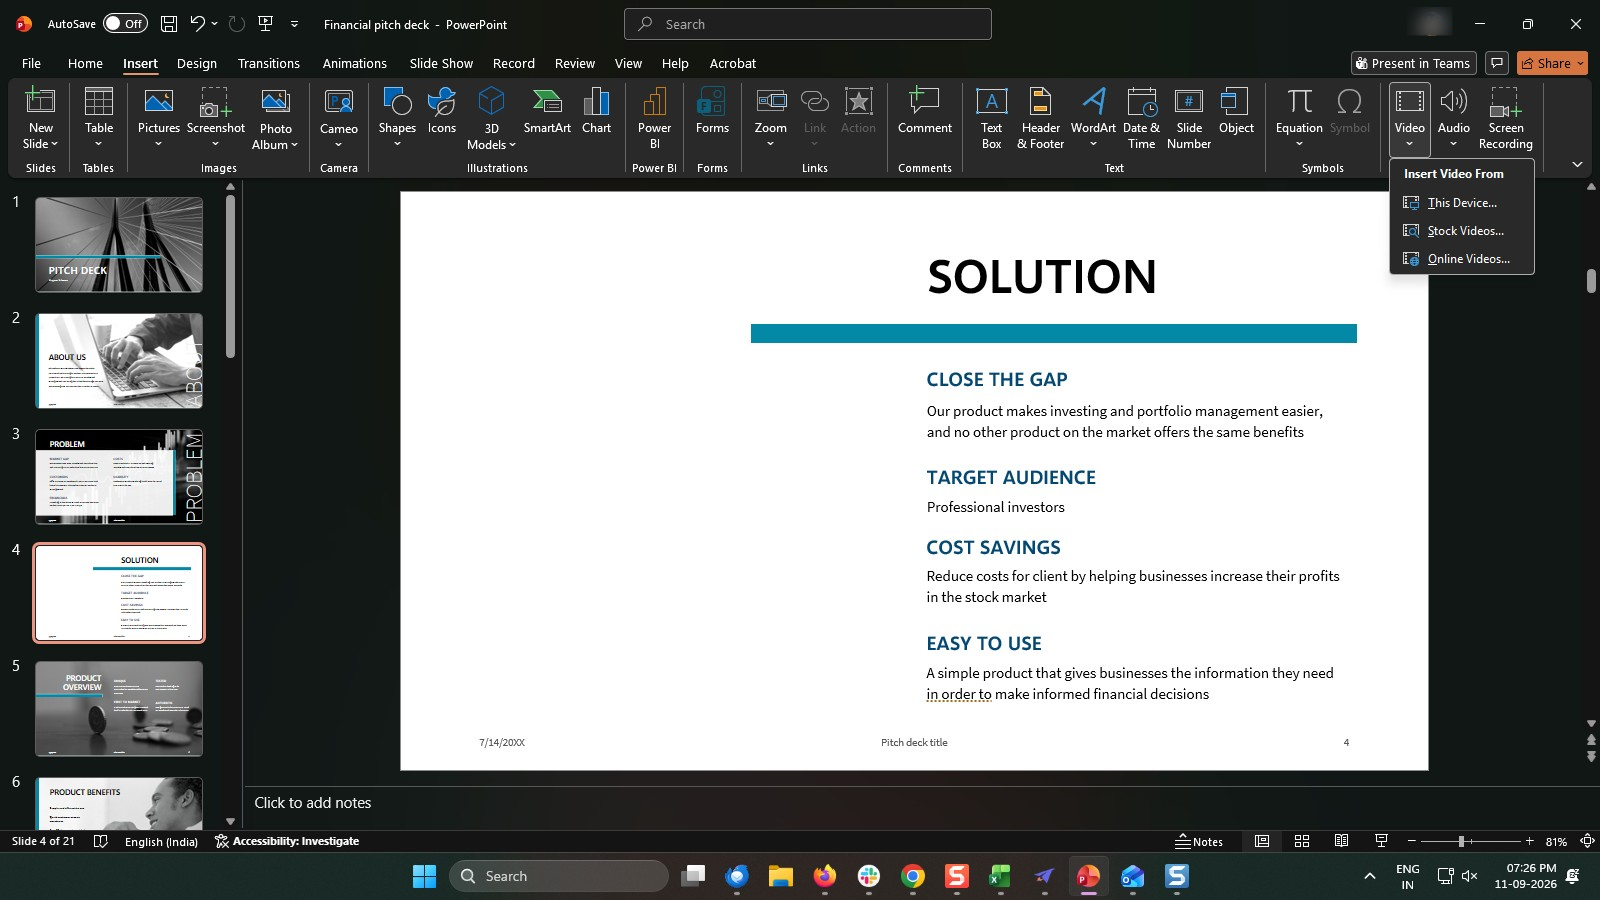Image resolution: width=1600 pixels, height=900 pixels.
Task: Click the zoom slider handle
Action: 1461,841
